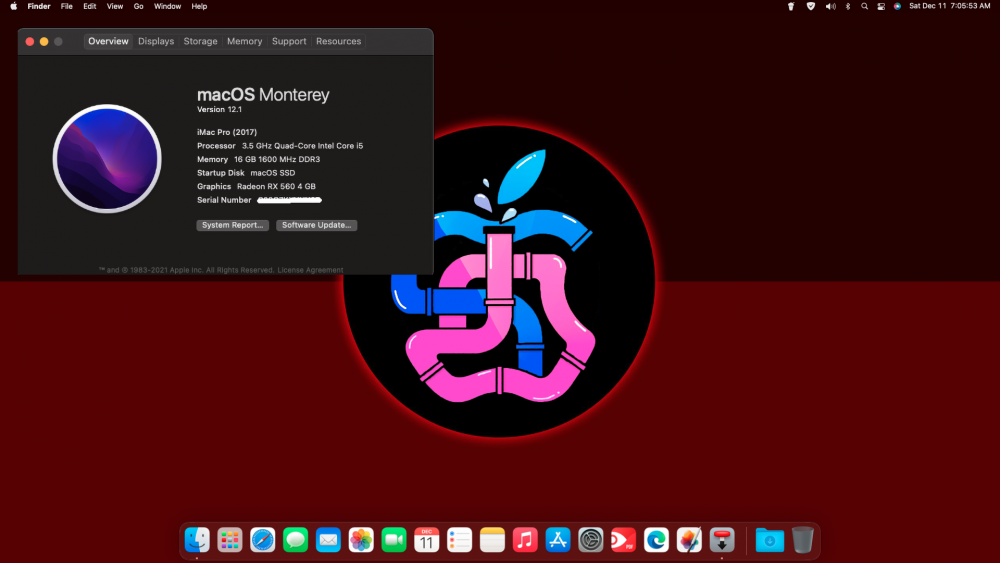The height and width of the screenshot is (563, 1000).
Task: Open the File menu
Action: [66, 6]
